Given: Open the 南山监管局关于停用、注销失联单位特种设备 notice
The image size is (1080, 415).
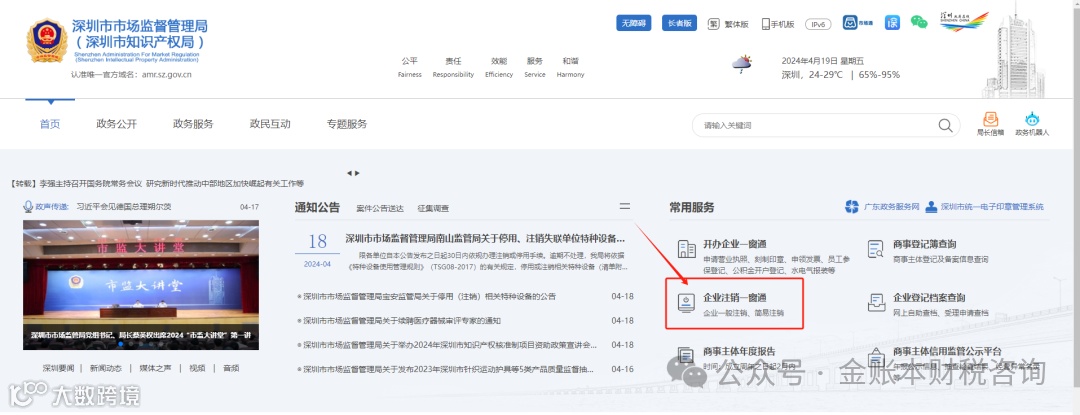Looking at the screenshot, I should coord(485,239).
